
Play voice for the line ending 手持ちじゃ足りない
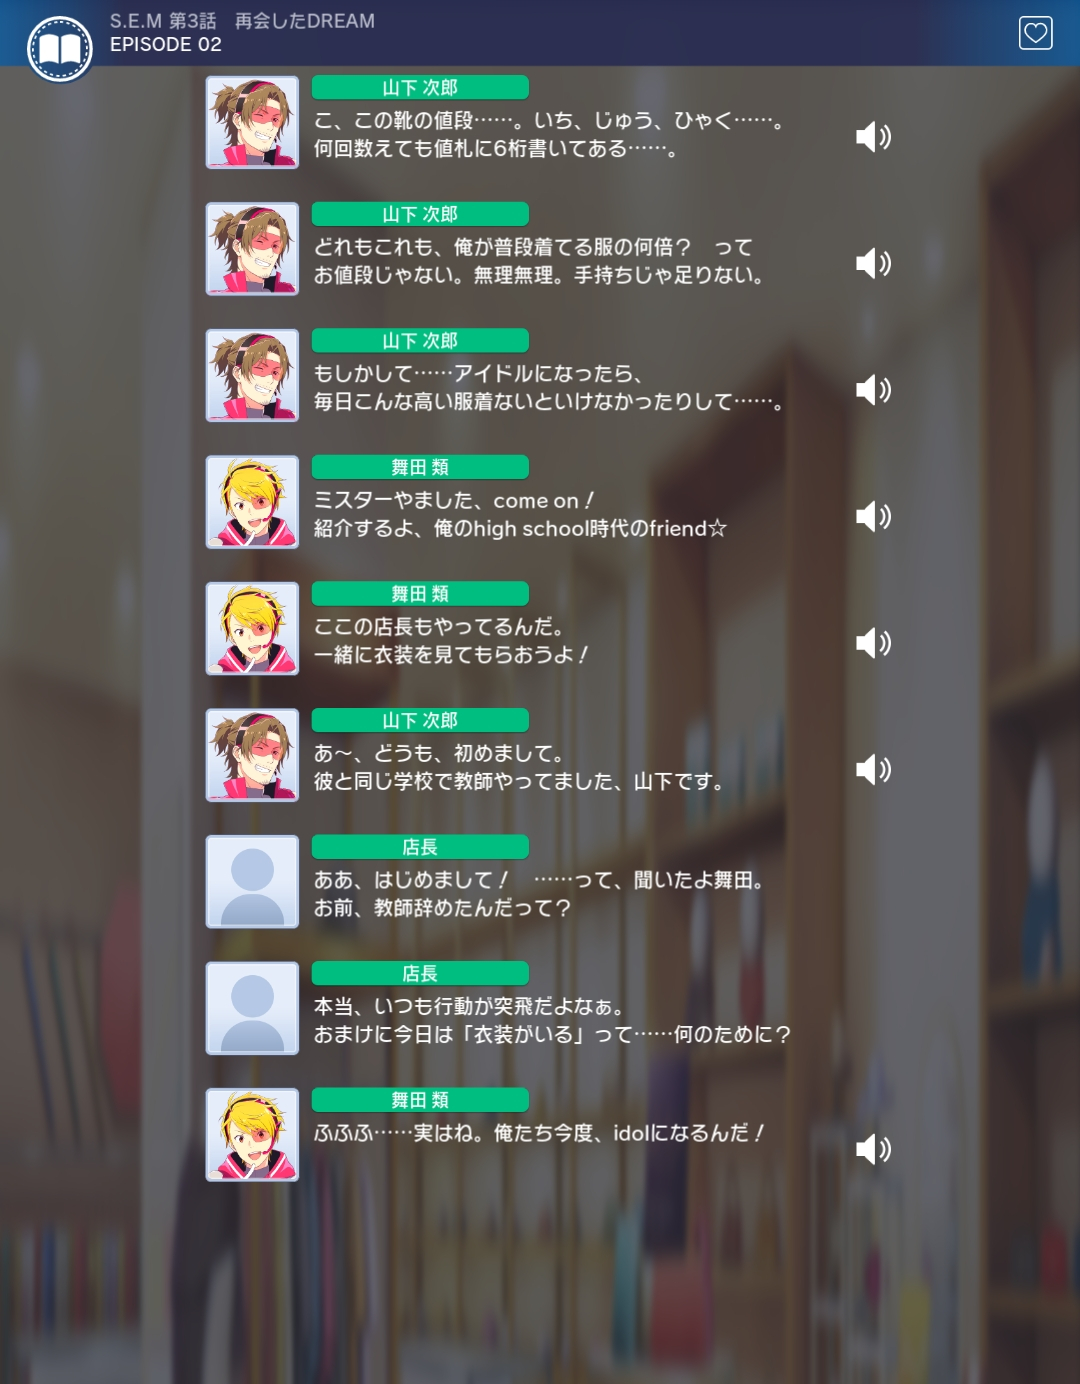point(873,263)
